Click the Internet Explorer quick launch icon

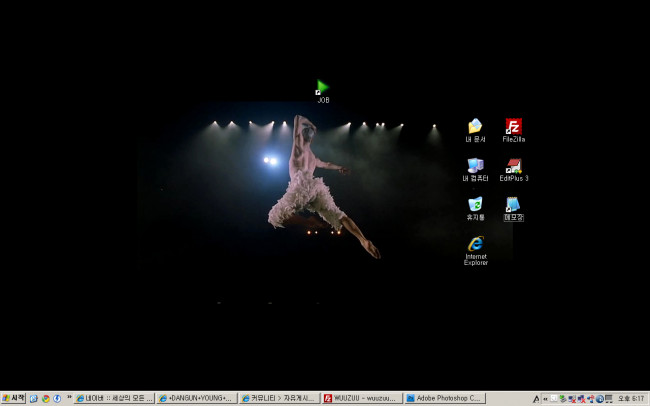pyautogui.click(x=33, y=398)
